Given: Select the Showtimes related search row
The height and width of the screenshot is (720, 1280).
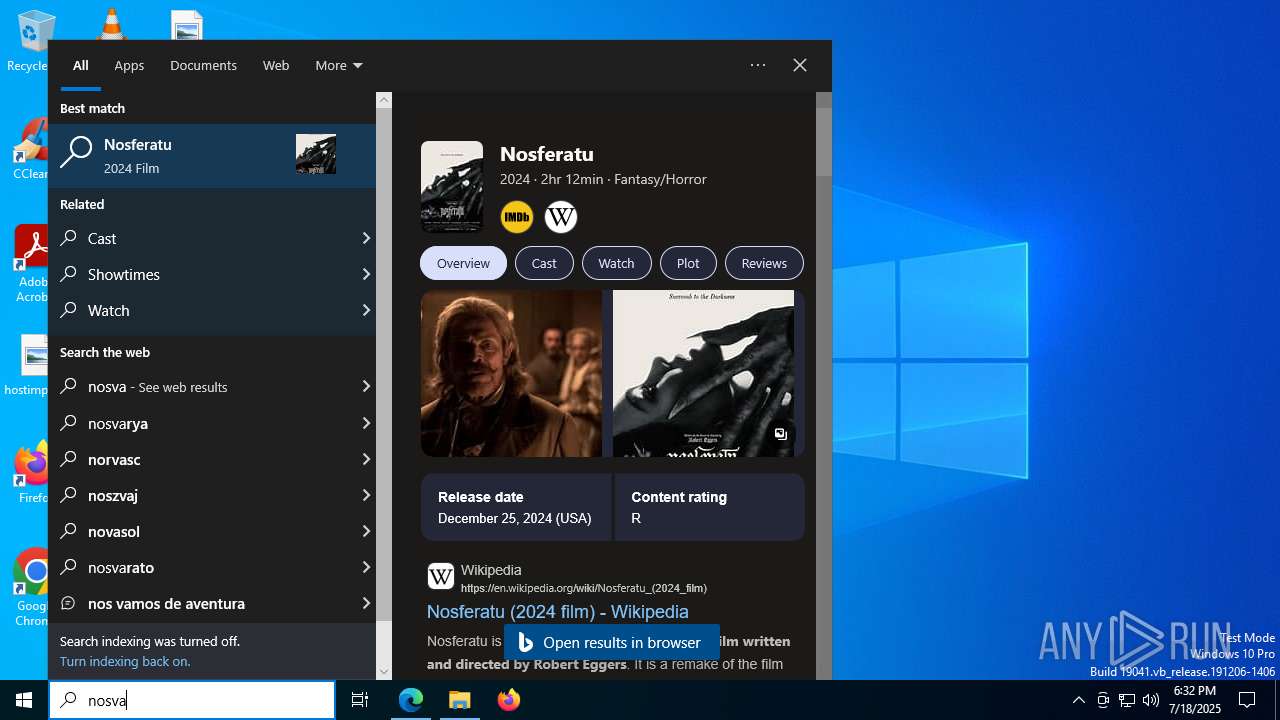Looking at the screenshot, I should click(x=212, y=274).
